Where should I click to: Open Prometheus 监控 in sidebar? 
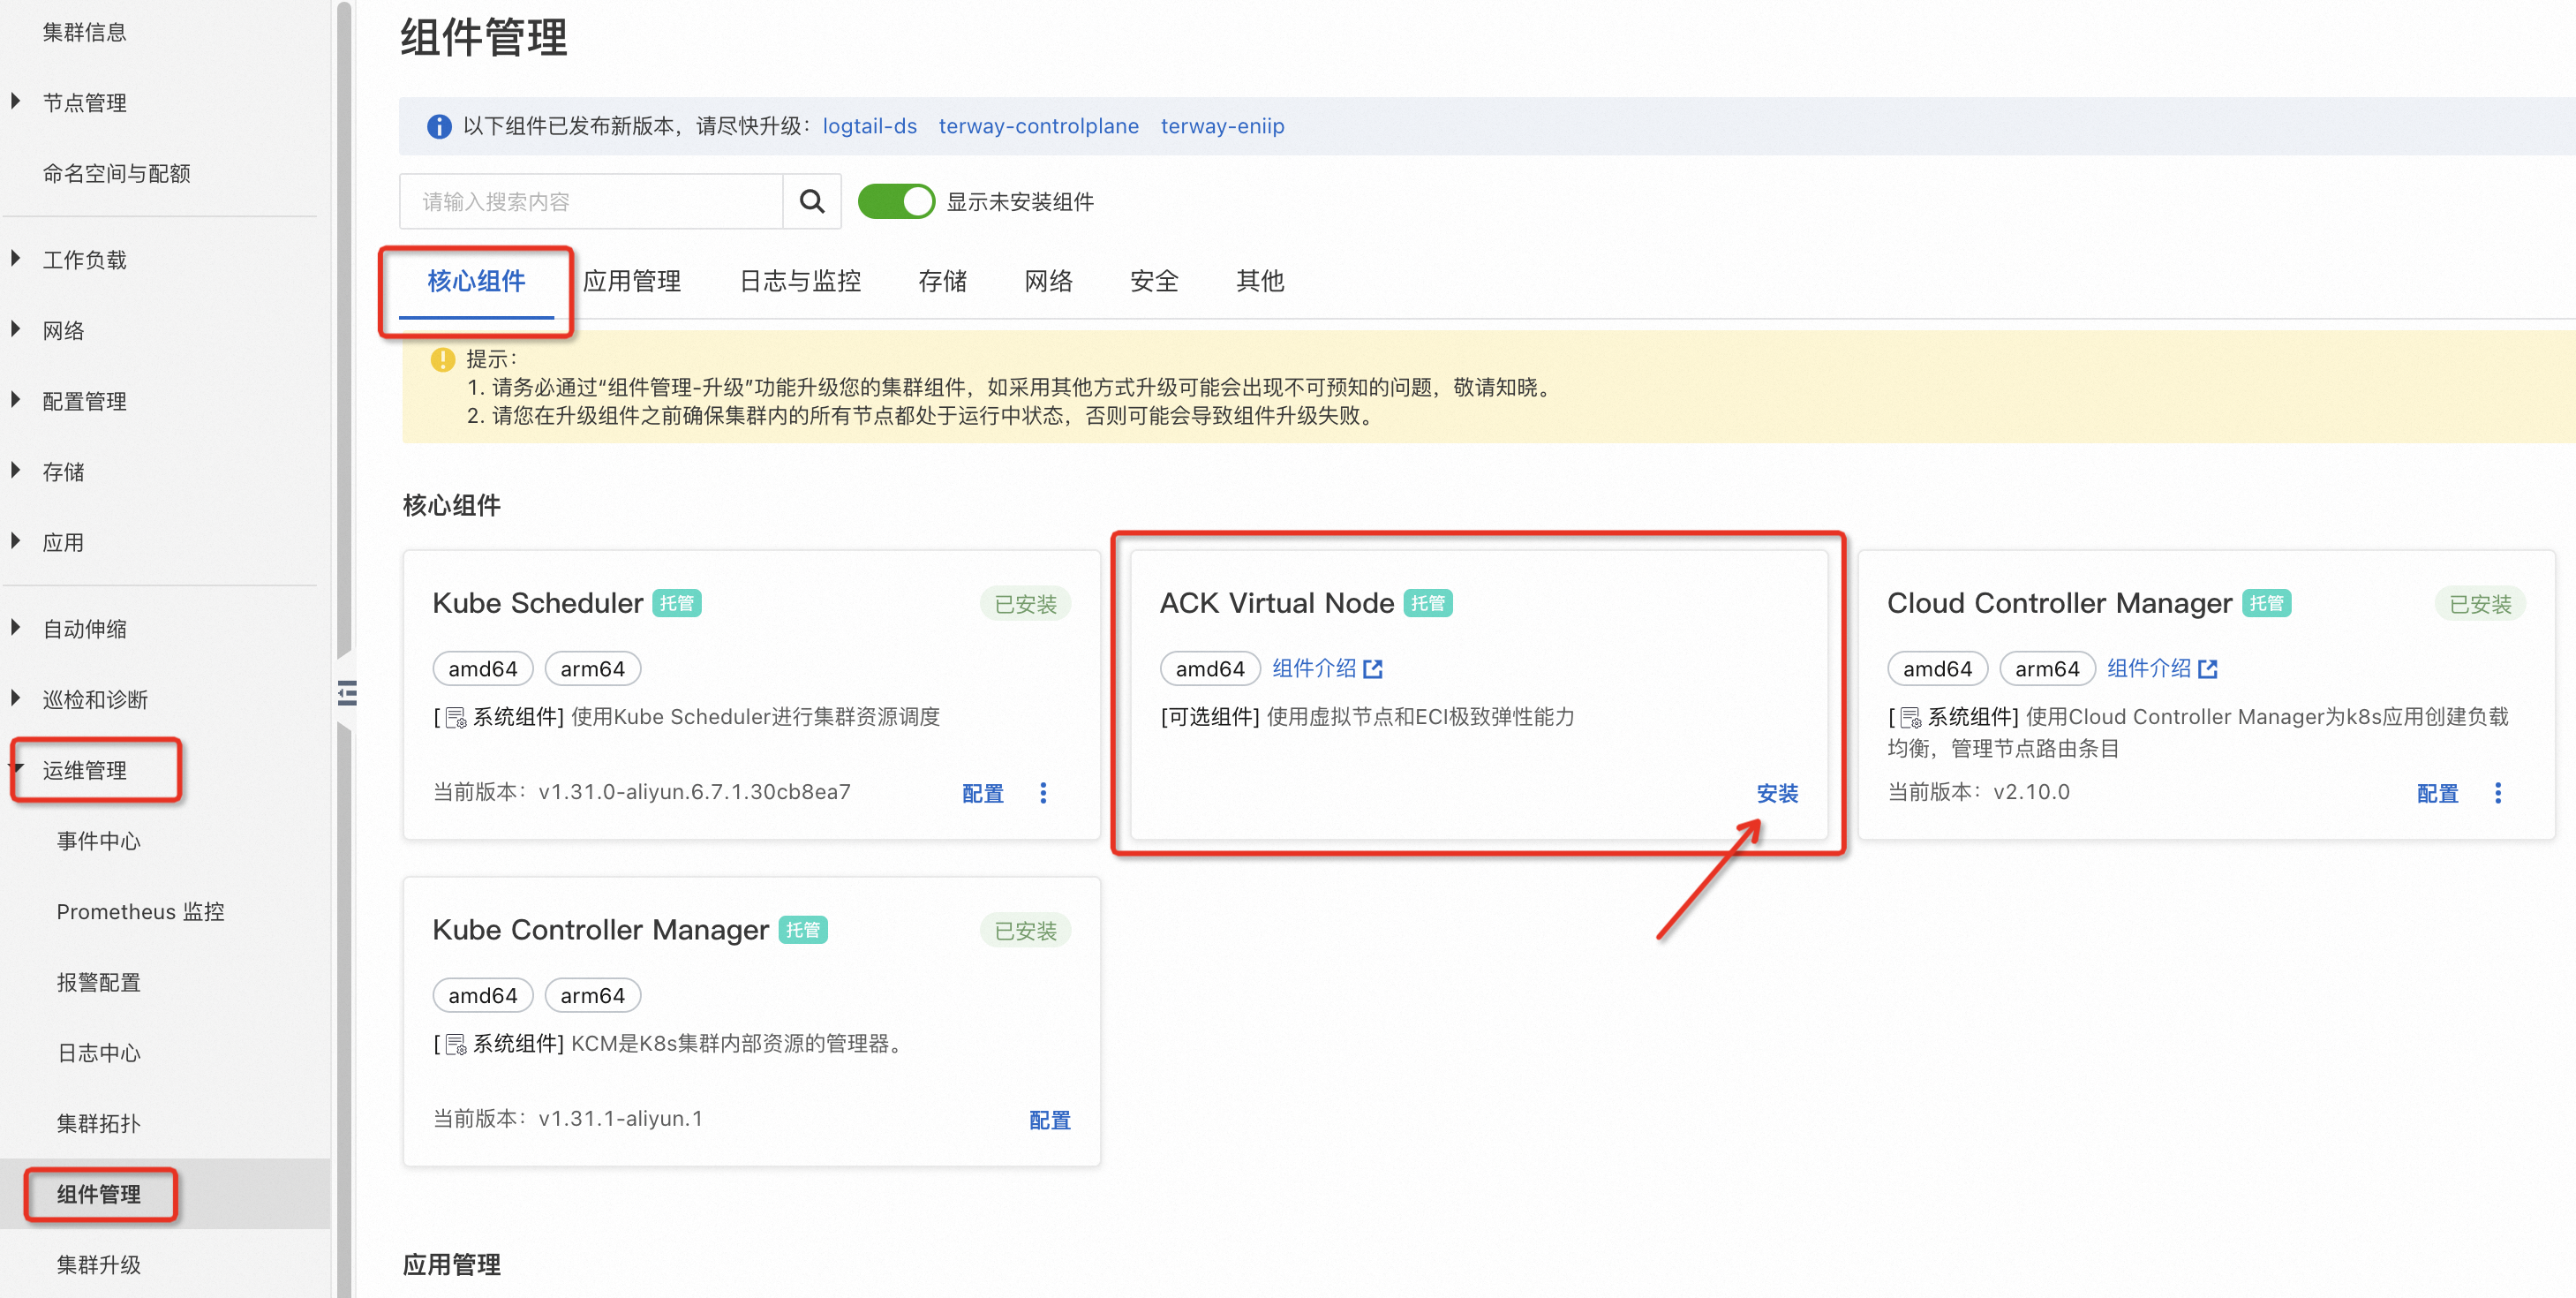pyautogui.click(x=140, y=911)
